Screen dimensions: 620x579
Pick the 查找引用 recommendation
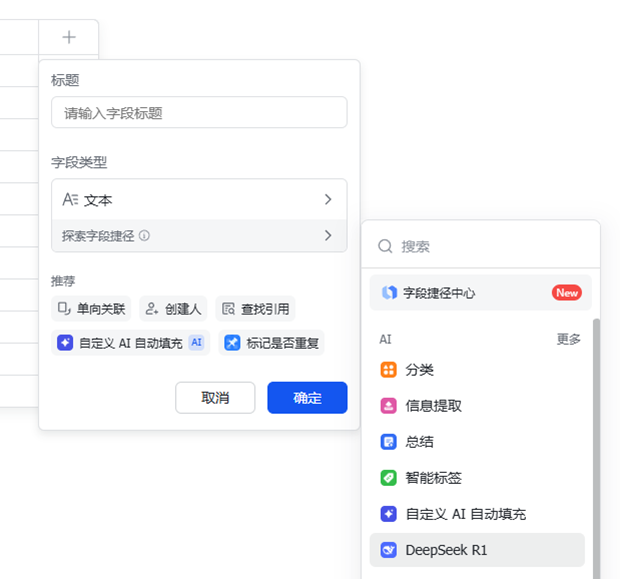click(256, 309)
